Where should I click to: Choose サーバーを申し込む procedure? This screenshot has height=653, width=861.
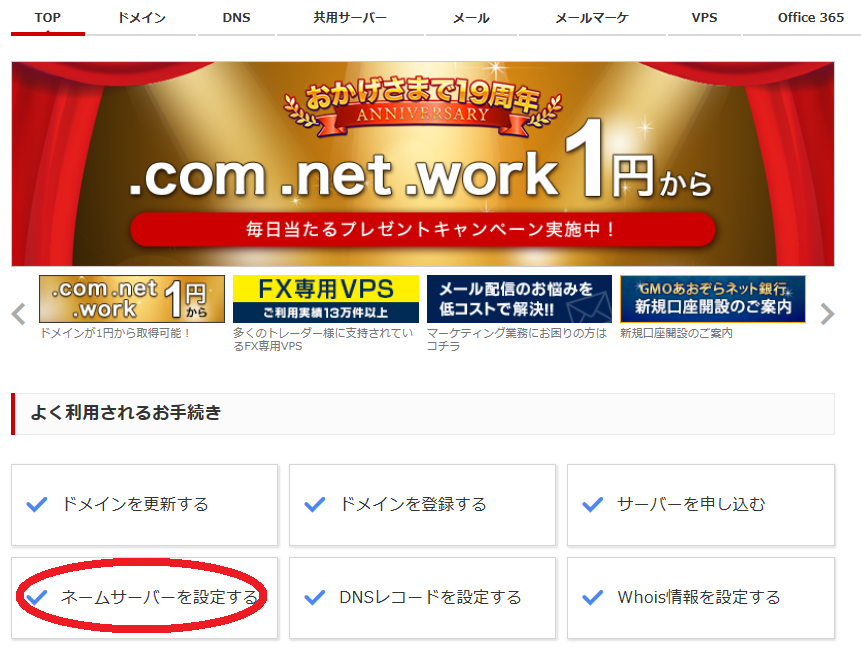701,505
